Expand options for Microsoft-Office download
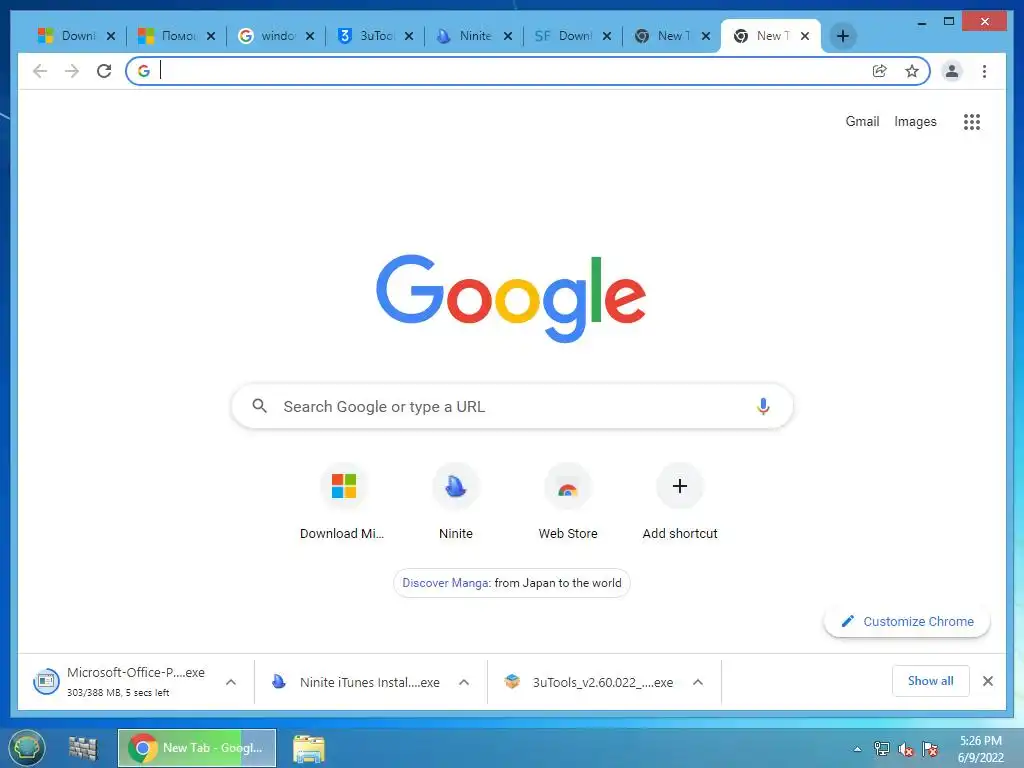Screen dimensions: 1024x768 (231, 682)
